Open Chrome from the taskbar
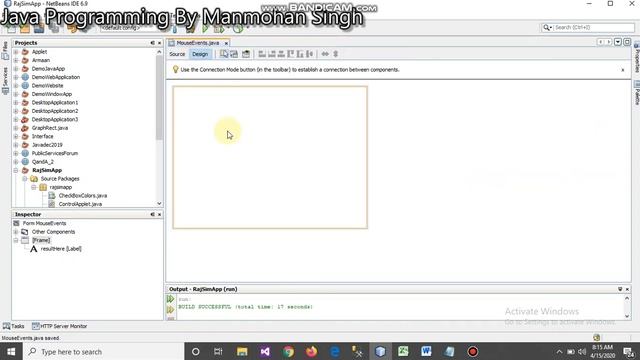The image size is (640, 360). (x=288, y=351)
